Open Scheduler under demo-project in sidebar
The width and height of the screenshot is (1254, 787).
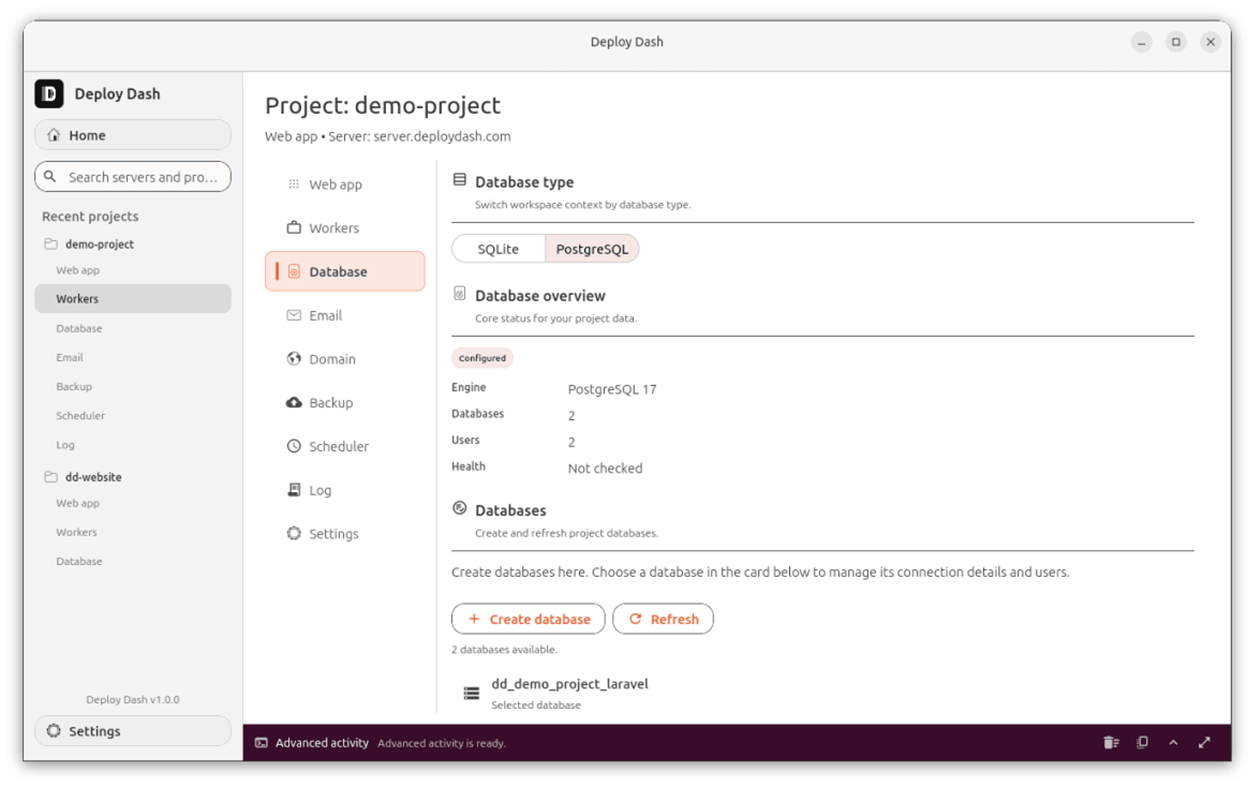click(x=133, y=415)
